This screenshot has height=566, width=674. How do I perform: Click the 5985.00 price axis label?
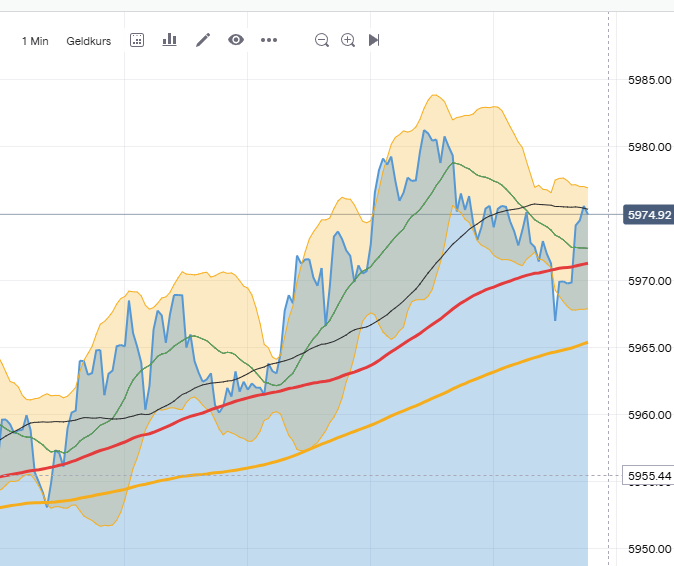[649, 80]
